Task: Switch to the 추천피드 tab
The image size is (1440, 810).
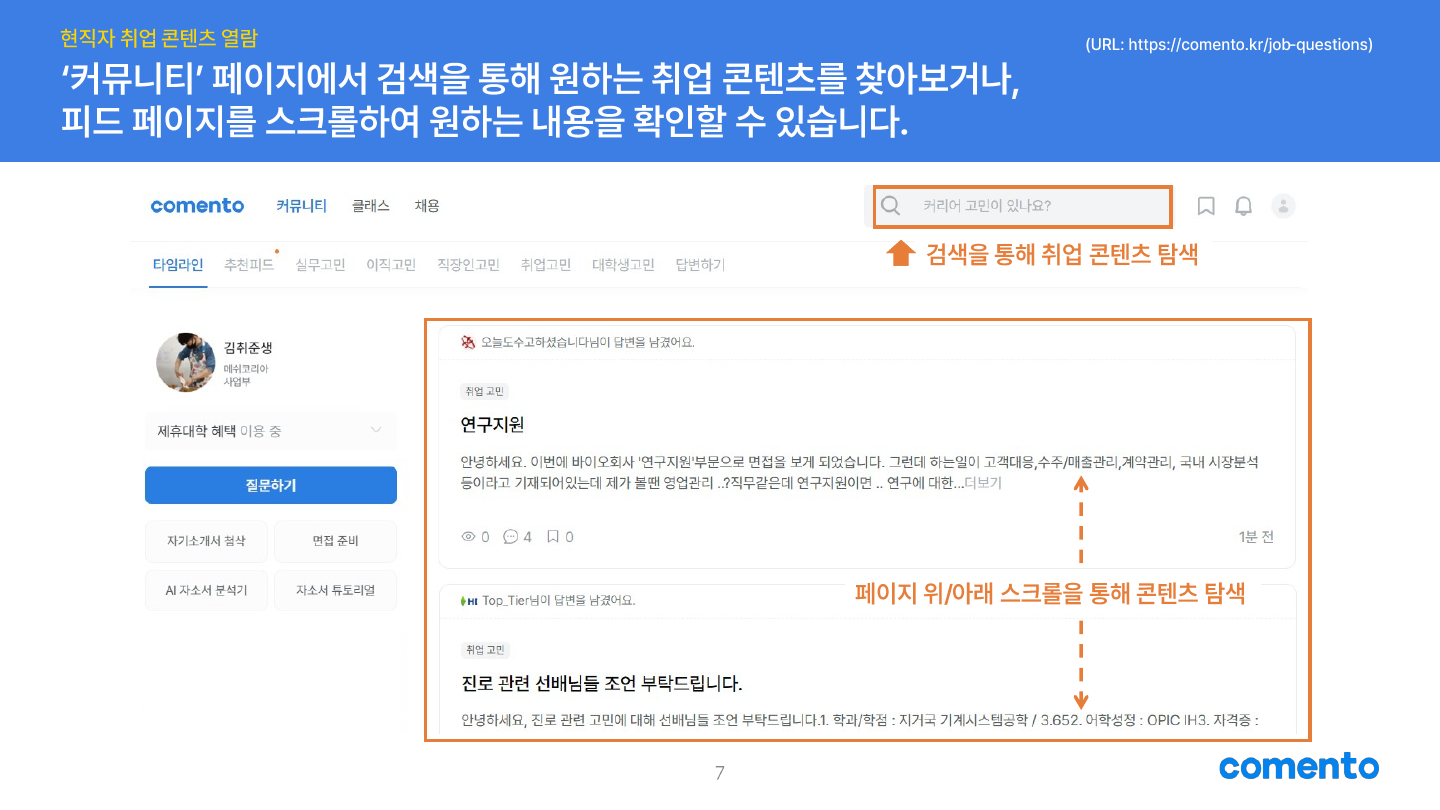Action: tap(249, 265)
